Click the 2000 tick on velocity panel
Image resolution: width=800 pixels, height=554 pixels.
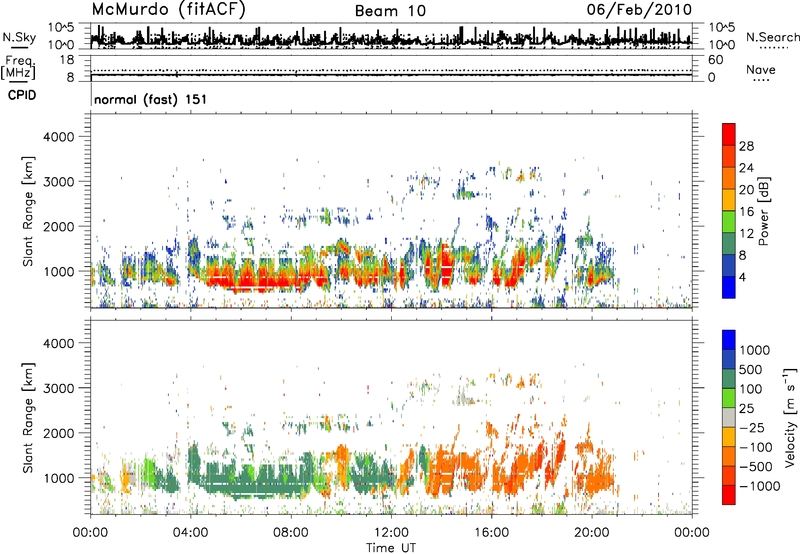coord(58,433)
